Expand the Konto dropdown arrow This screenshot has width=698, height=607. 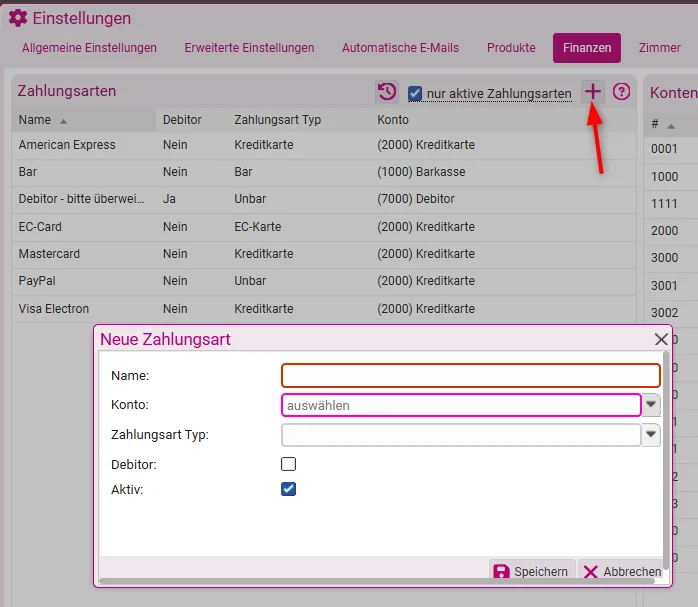651,405
